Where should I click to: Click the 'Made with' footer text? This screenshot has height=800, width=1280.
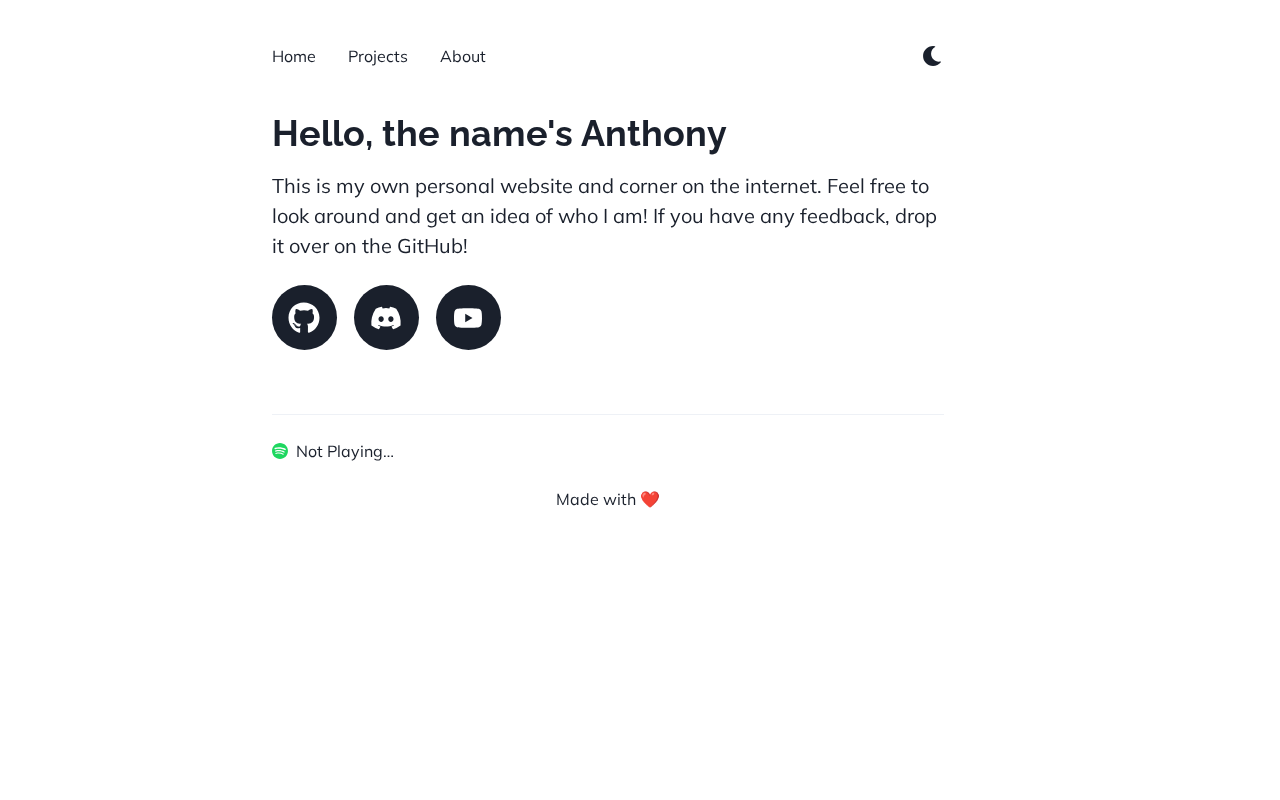(596, 499)
